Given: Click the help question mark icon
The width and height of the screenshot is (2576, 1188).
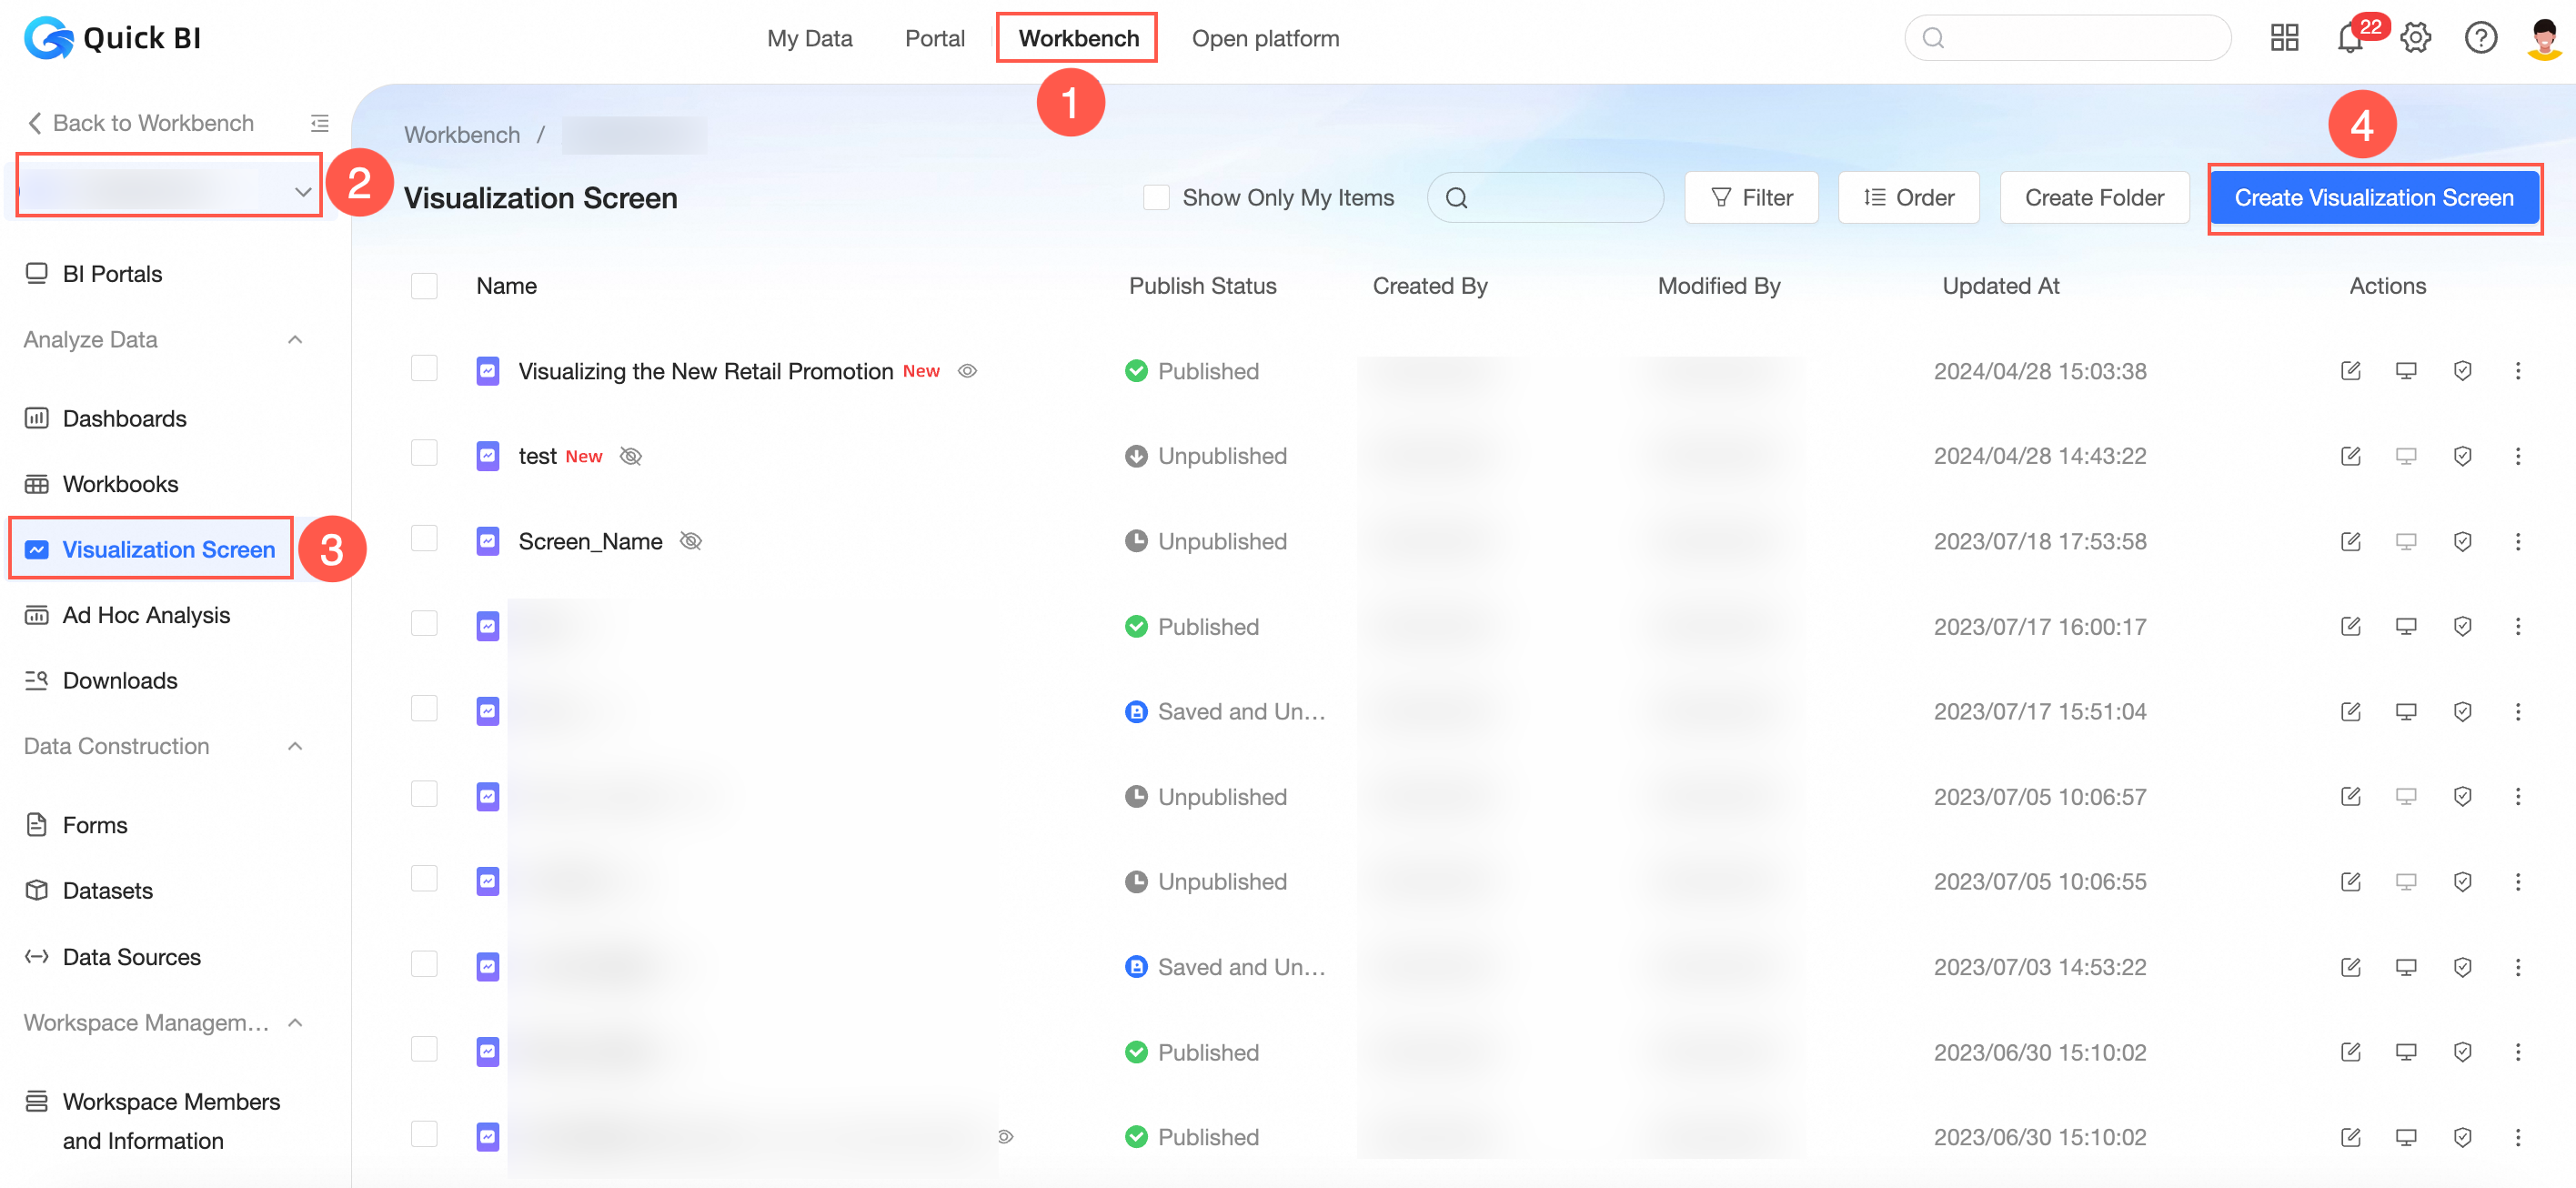Looking at the screenshot, I should coord(2480,39).
